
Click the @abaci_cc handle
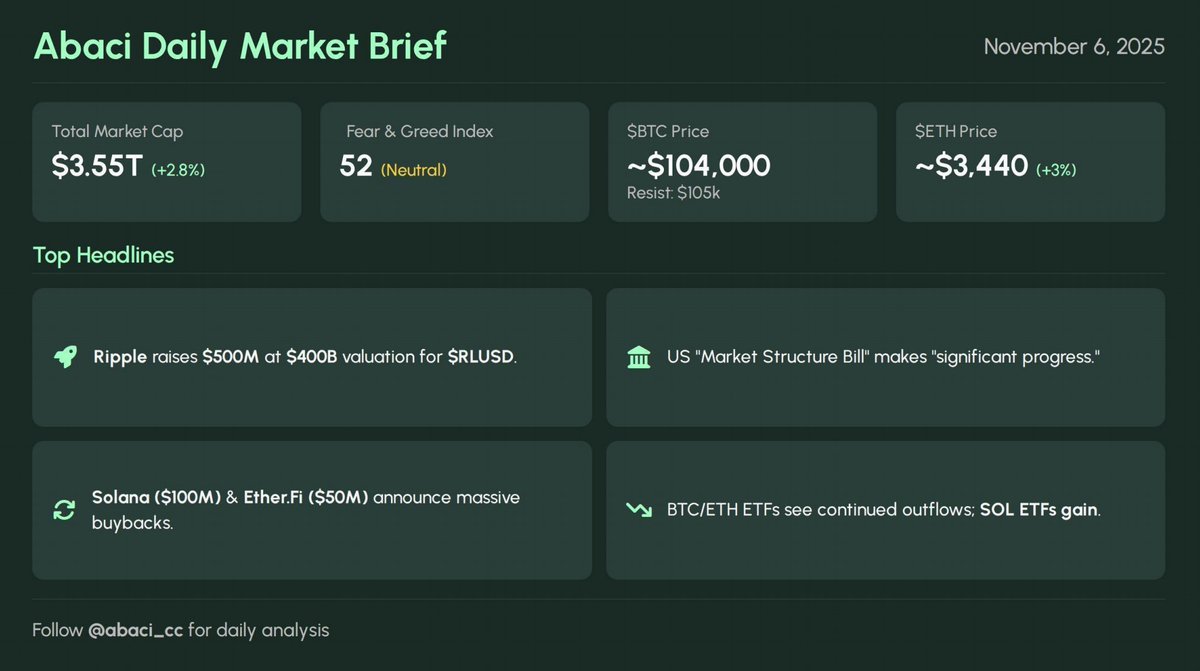point(136,631)
